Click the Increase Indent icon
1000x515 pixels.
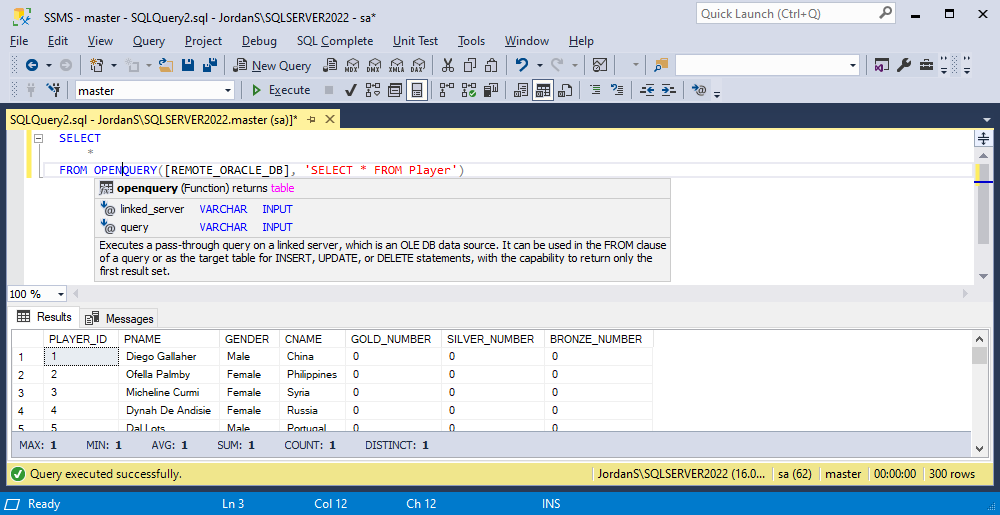coord(668,91)
